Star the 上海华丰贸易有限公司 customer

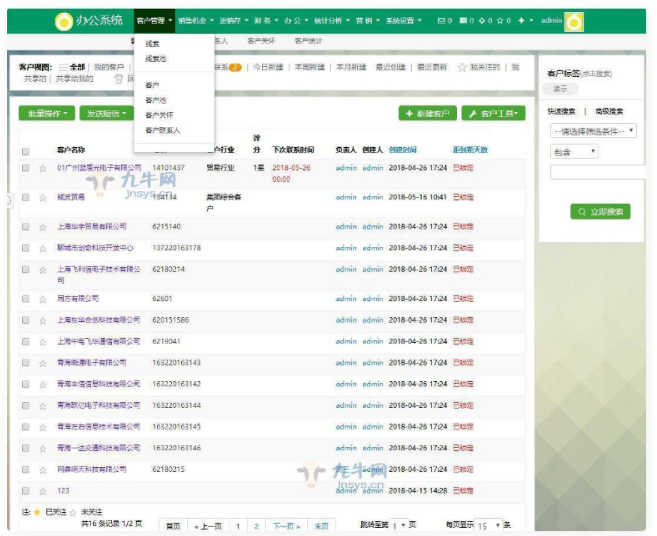tap(43, 226)
